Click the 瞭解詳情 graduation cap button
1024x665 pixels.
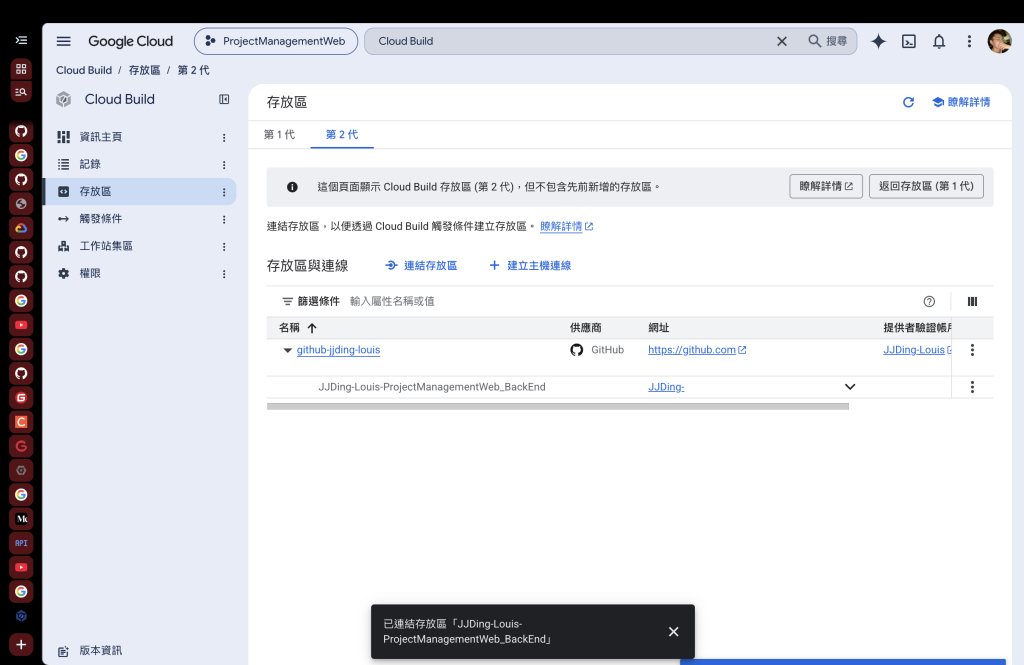(961, 102)
